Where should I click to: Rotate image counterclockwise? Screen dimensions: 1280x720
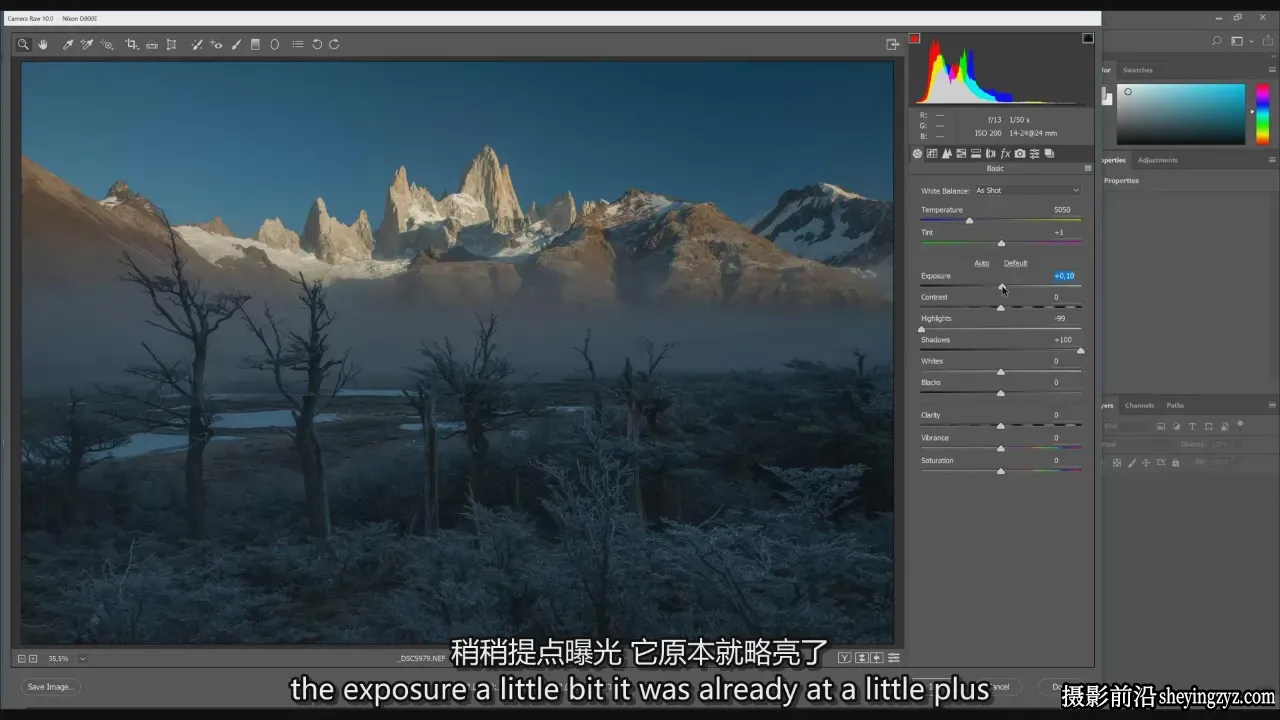click(317, 44)
